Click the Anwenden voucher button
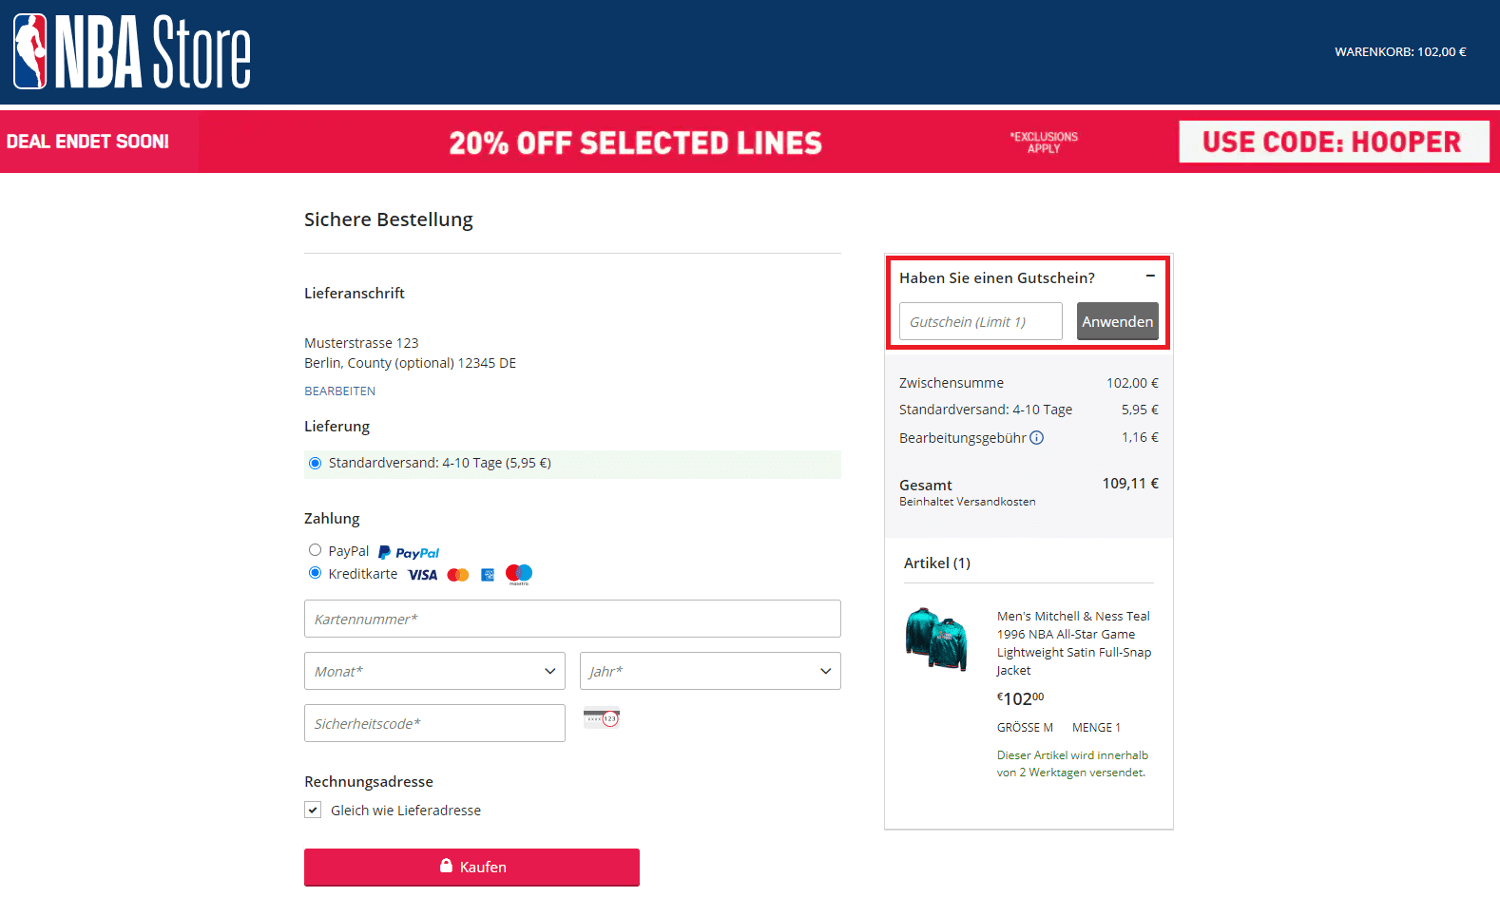This screenshot has width=1500, height=897. click(1117, 321)
